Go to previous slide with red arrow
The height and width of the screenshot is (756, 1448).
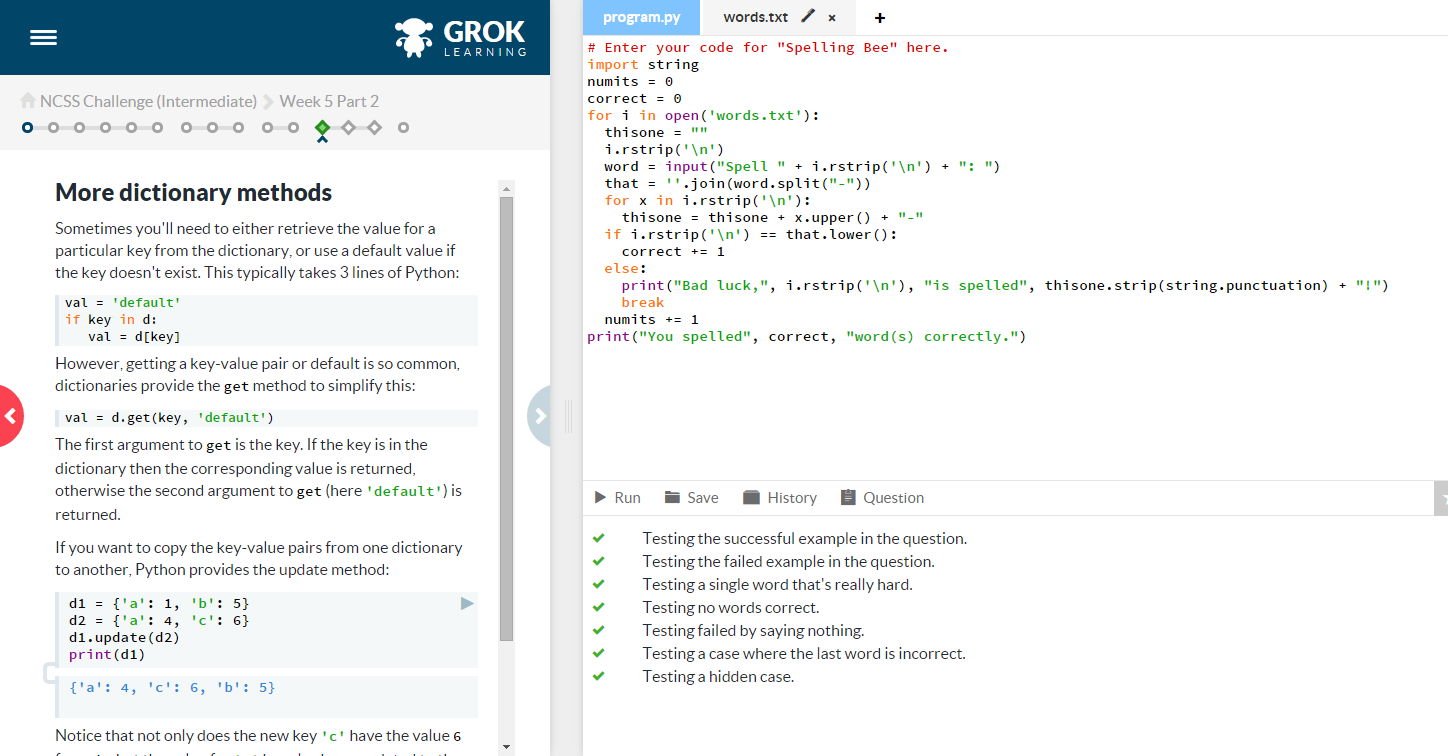[10, 416]
